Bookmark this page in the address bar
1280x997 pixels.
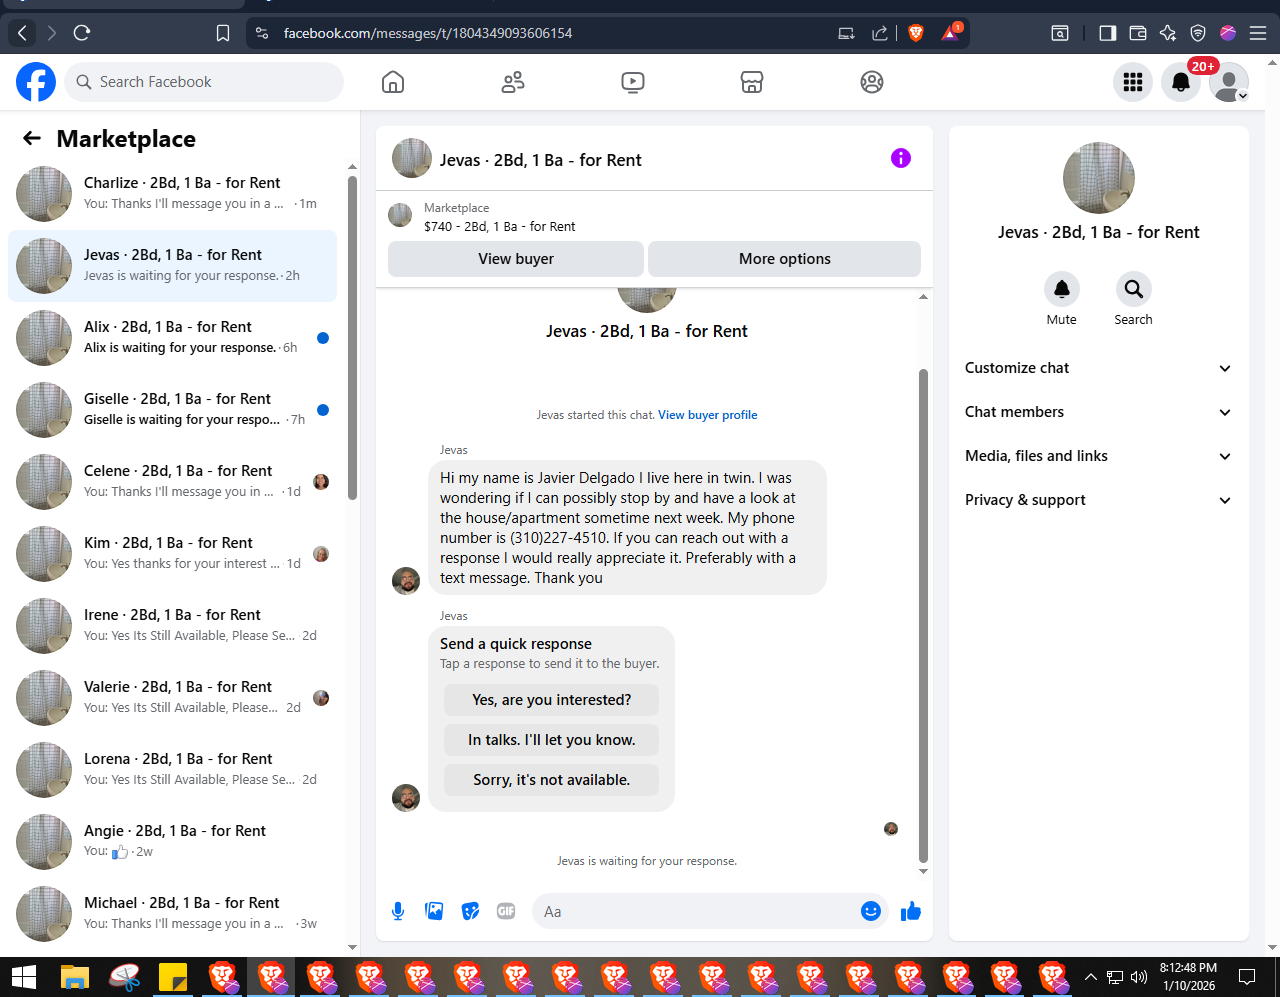pyautogui.click(x=223, y=33)
